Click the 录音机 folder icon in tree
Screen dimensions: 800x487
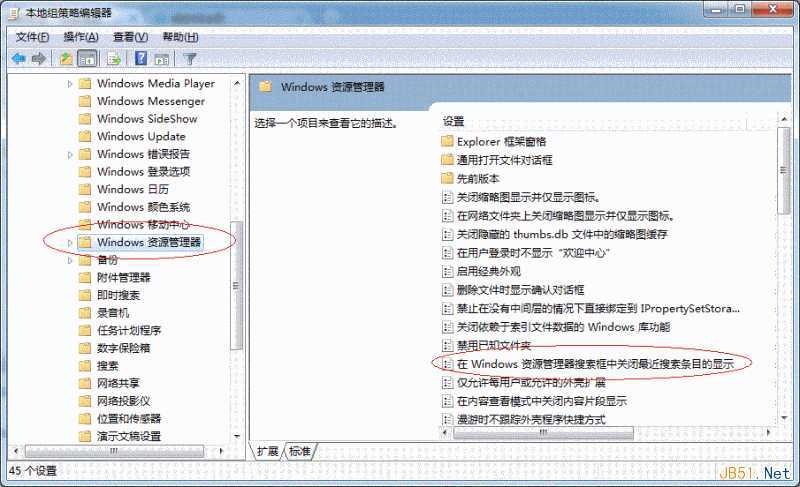(x=85, y=313)
